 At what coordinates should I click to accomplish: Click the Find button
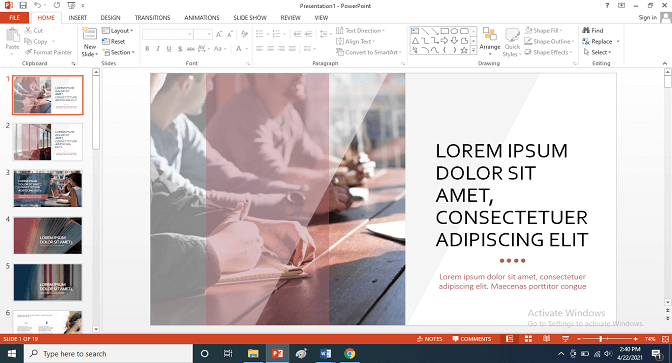(593, 30)
